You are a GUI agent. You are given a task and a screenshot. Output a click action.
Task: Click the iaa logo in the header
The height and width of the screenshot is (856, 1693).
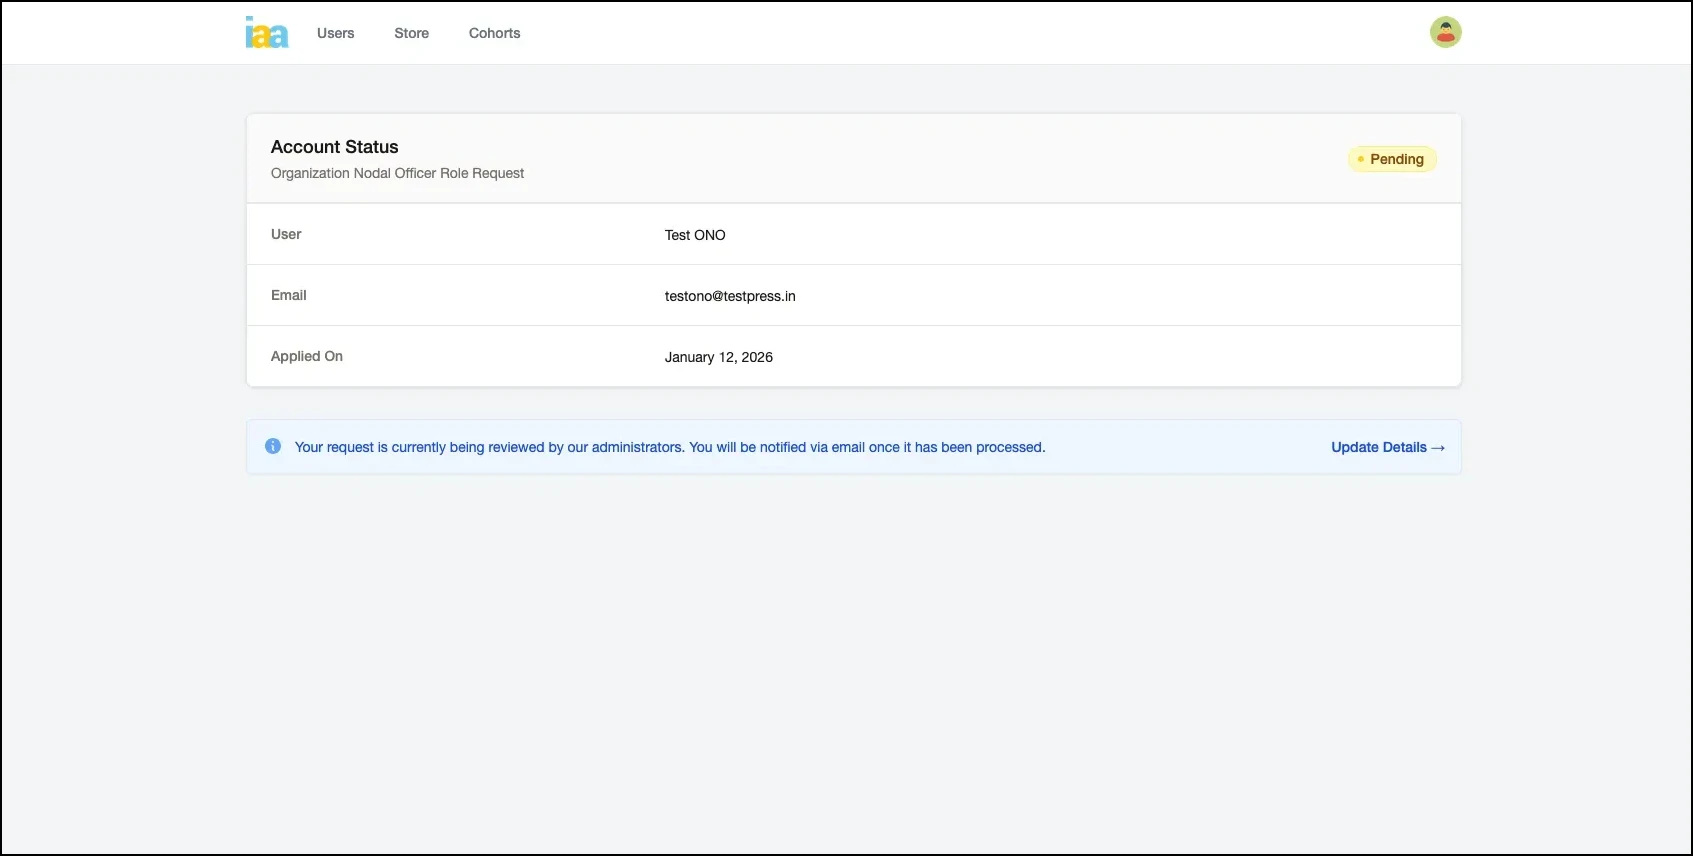tap(266, 33)
